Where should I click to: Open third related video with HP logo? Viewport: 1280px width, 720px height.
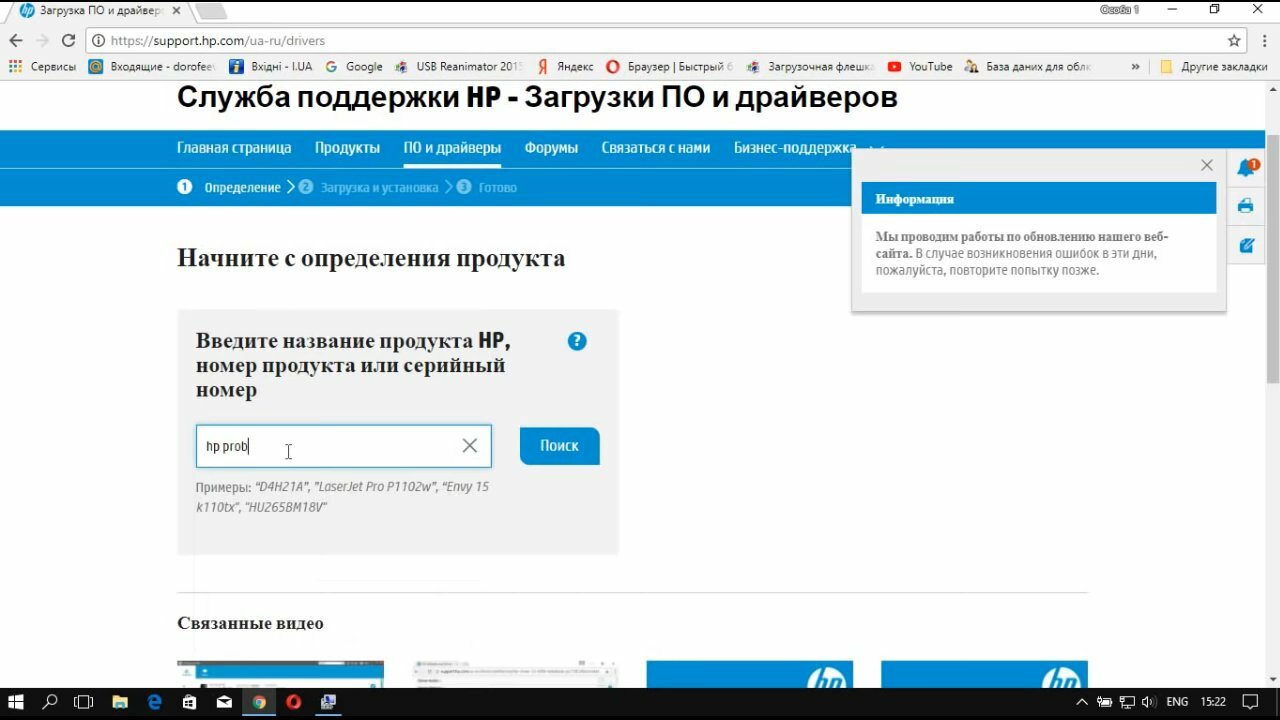tap(750, 674)
